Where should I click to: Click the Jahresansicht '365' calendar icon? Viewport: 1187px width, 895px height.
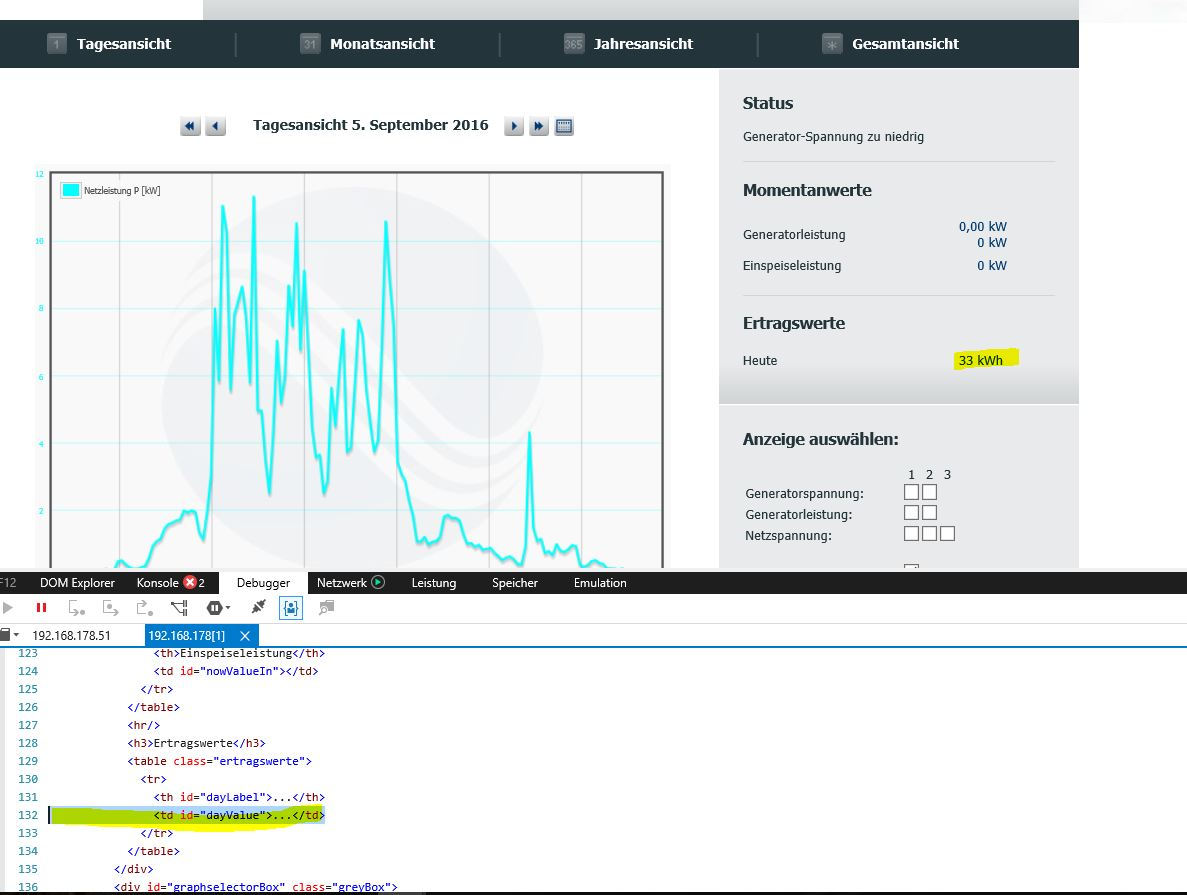(x=574, y=44)
